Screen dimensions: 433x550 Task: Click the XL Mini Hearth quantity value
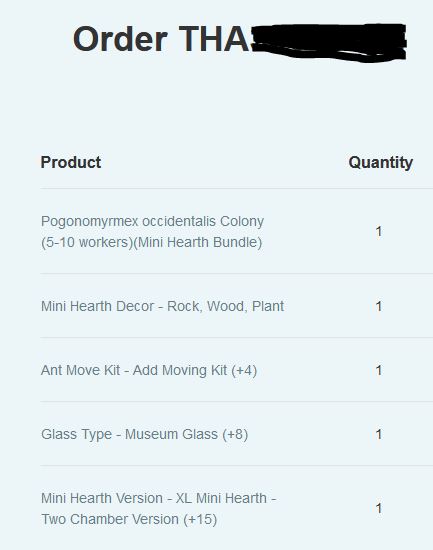(379, 509)
